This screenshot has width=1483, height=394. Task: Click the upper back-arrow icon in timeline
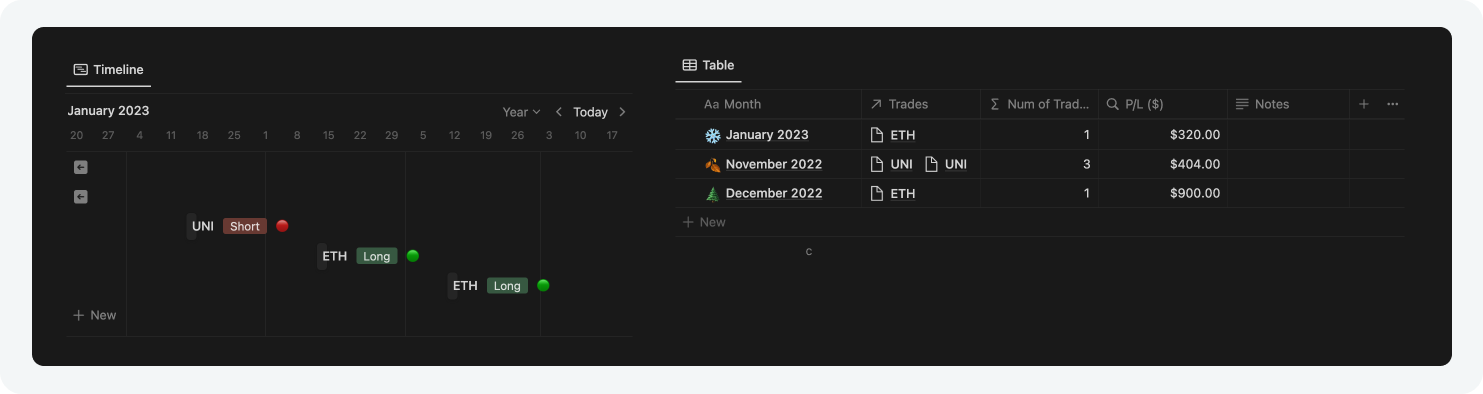click(81, 167)
